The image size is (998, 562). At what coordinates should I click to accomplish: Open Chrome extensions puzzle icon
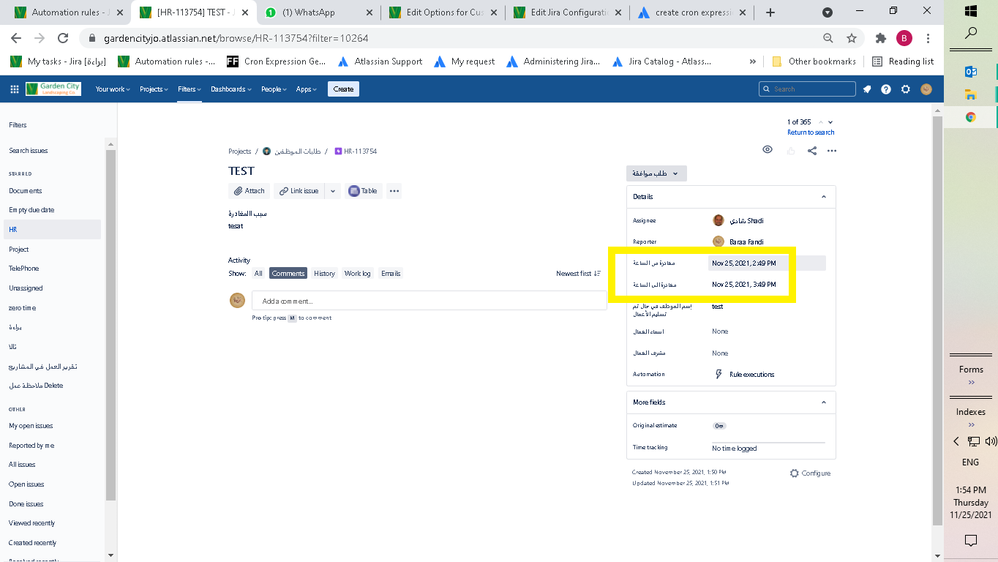(881, 38)
